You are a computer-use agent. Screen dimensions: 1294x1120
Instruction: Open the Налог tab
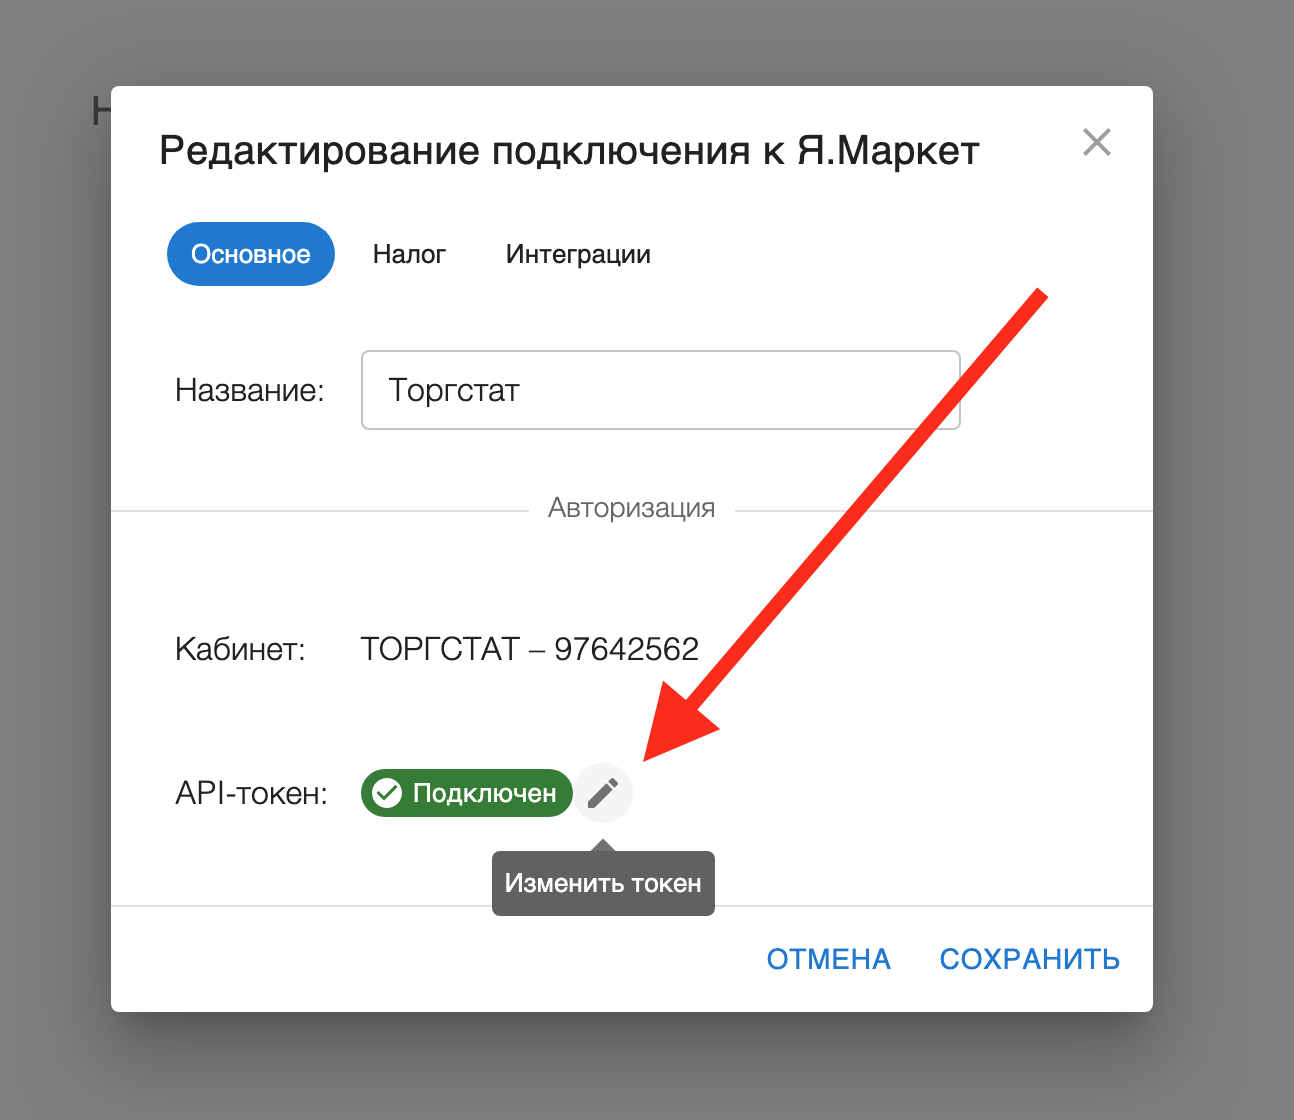[409, 254]
